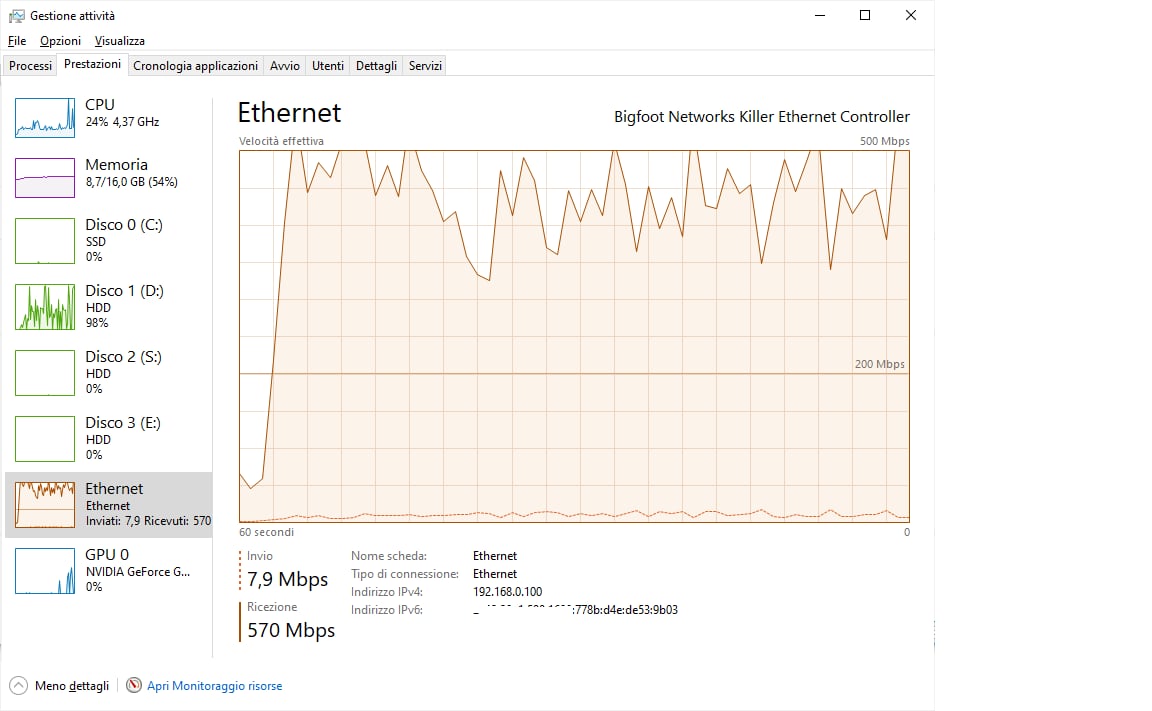
Task: Open the Opzioni menu
Action: [x=60, y=41]
